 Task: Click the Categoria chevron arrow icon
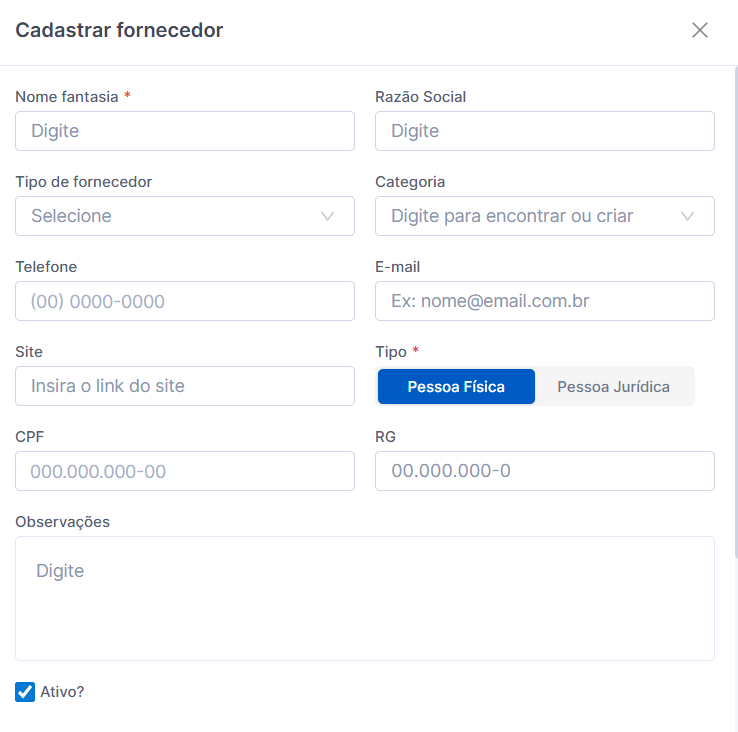687,216
